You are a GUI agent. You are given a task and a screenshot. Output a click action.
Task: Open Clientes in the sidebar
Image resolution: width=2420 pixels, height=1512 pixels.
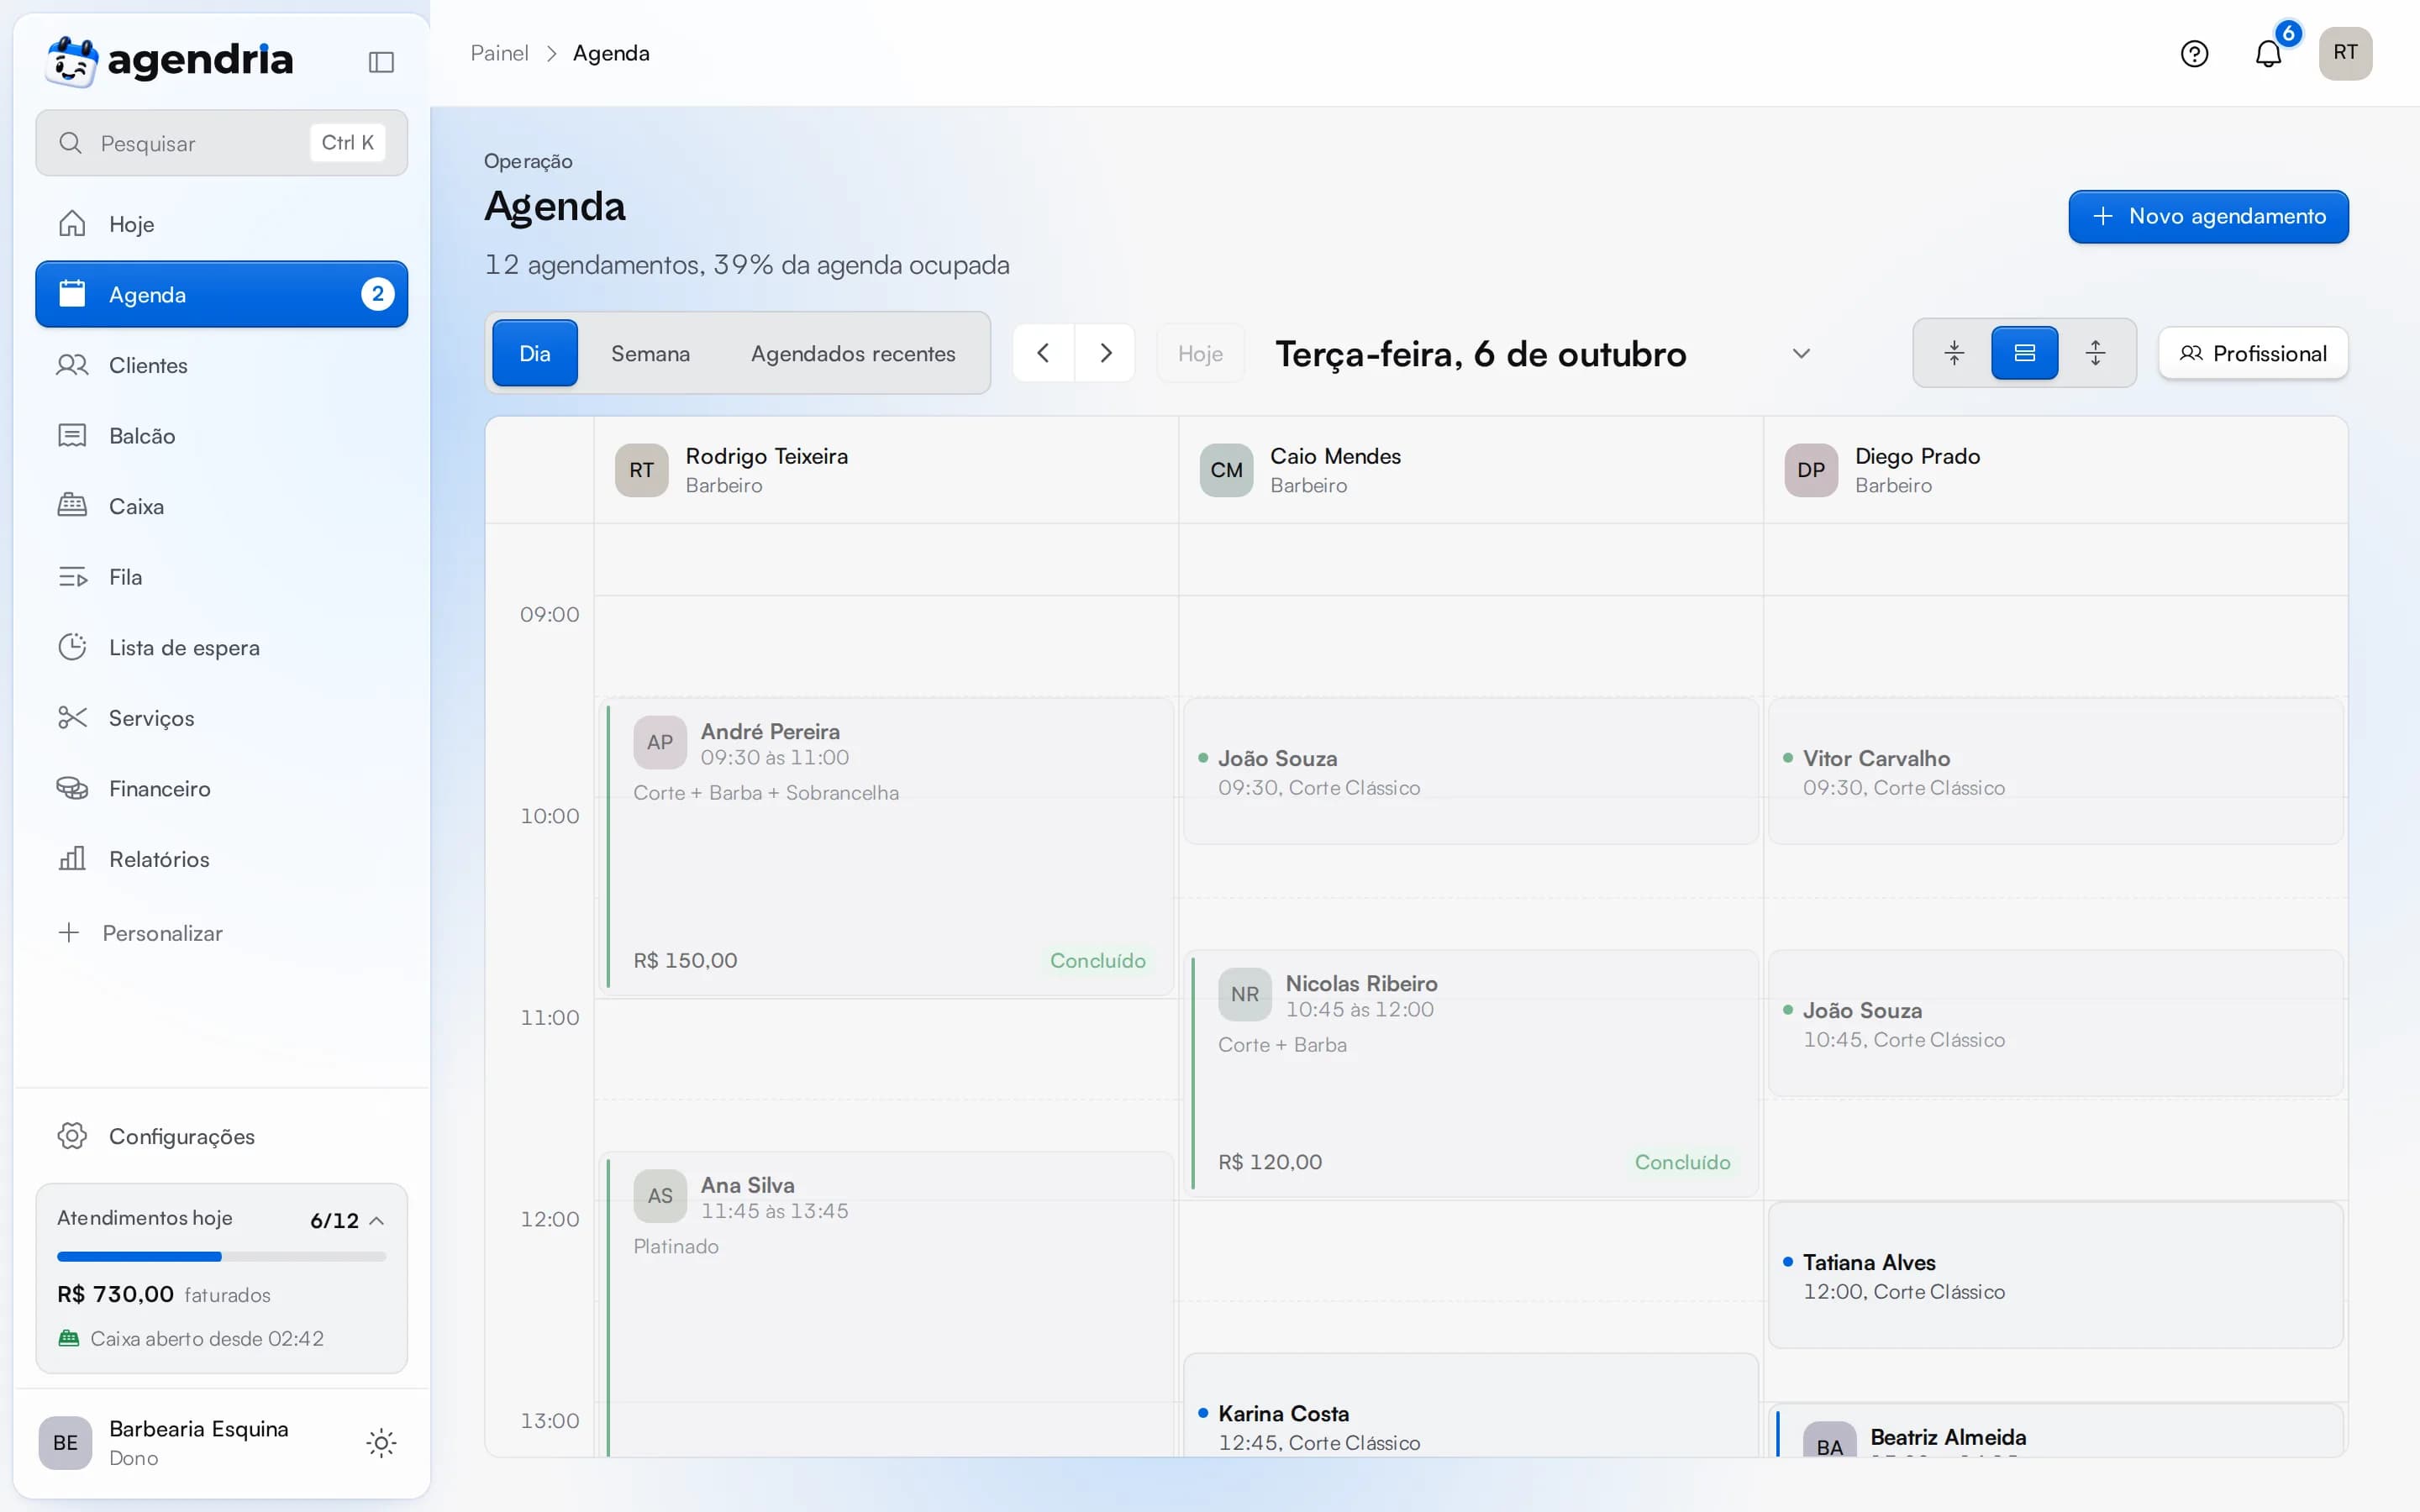tap(221, 365)
